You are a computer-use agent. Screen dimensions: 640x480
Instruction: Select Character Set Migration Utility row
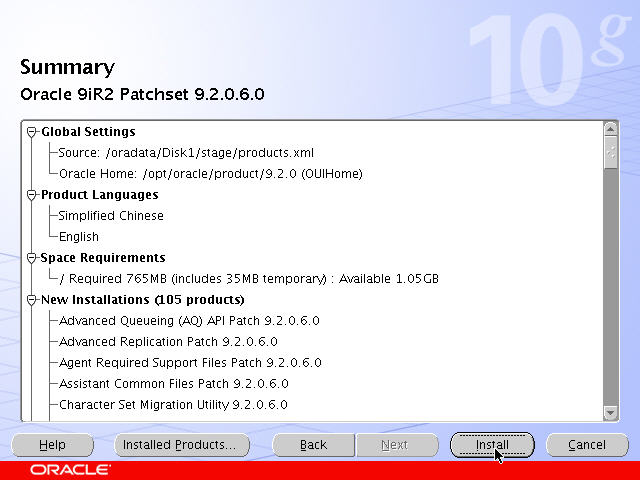[x=173, y=404]
